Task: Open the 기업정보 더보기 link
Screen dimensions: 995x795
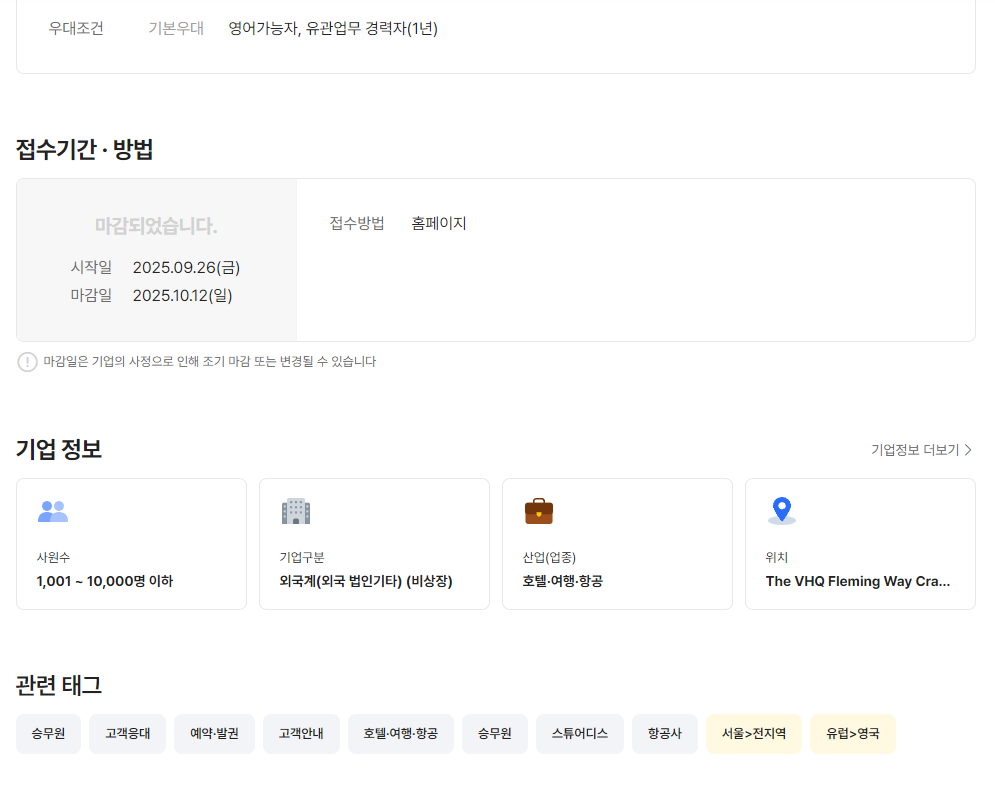Action: [x=921, y=450]
